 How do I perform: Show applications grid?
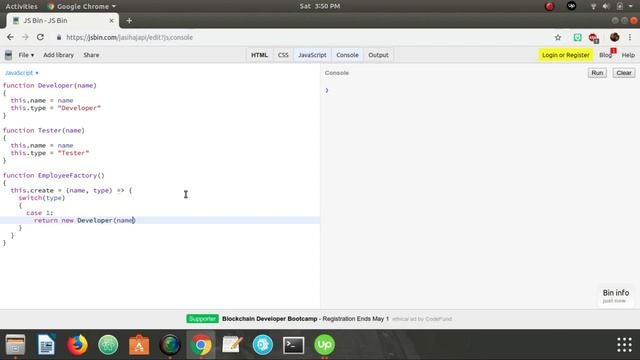tap(624, 344)
